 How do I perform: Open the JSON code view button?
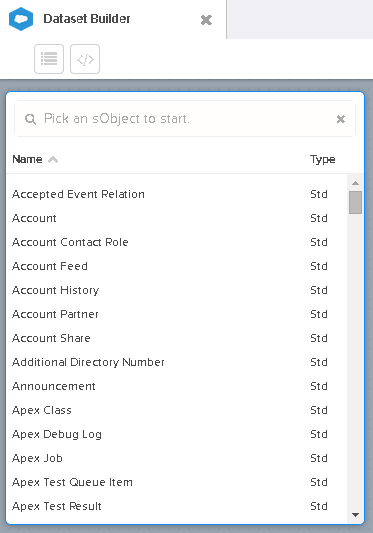[85, 59]
